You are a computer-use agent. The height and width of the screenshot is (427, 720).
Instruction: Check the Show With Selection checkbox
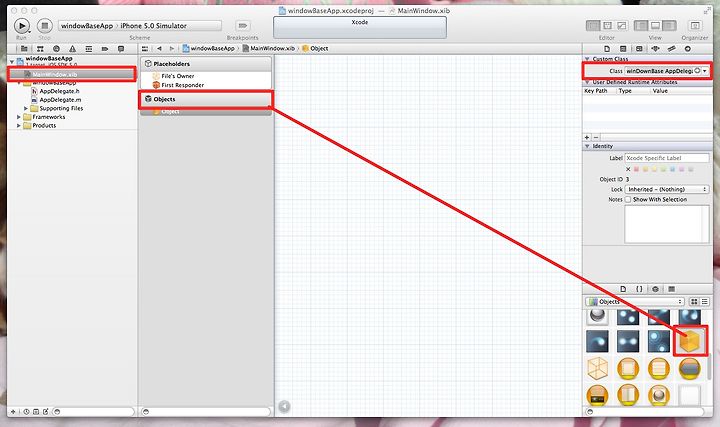coord(628,199)
